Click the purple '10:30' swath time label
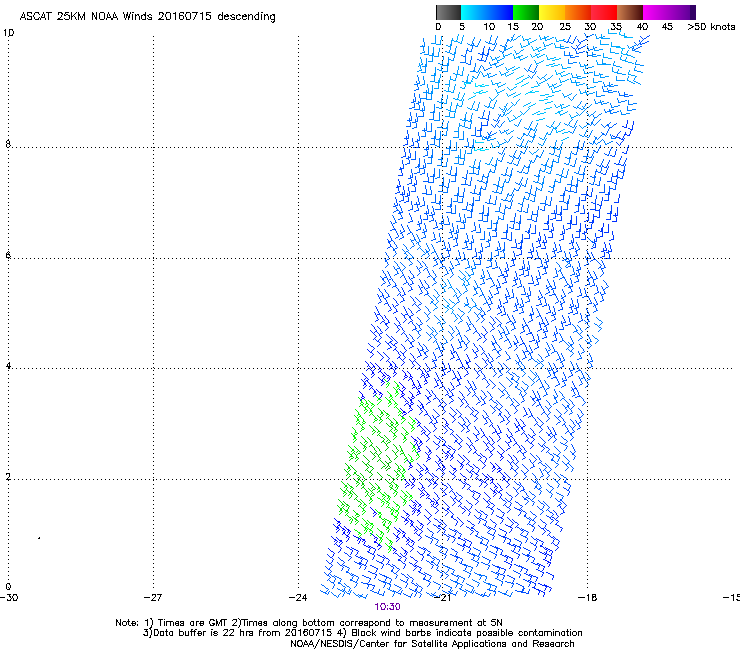Viewport: 740px width, 650px height. pyautogui.click(x=387, y=607)
